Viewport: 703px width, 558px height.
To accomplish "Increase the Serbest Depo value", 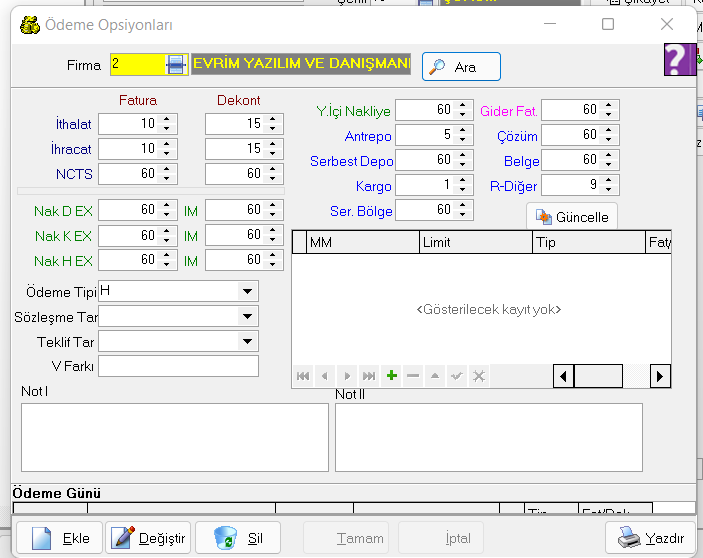I will coord(463,156).
